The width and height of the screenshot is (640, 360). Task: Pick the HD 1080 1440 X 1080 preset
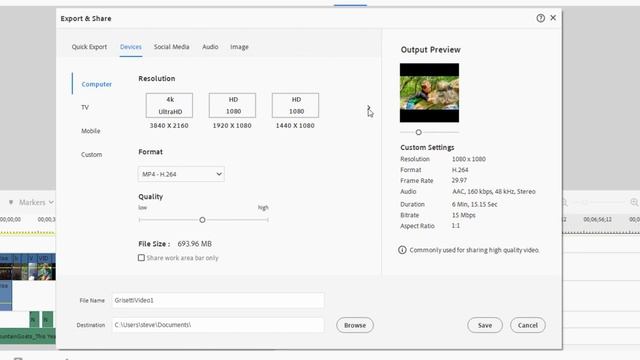point(296,105)
